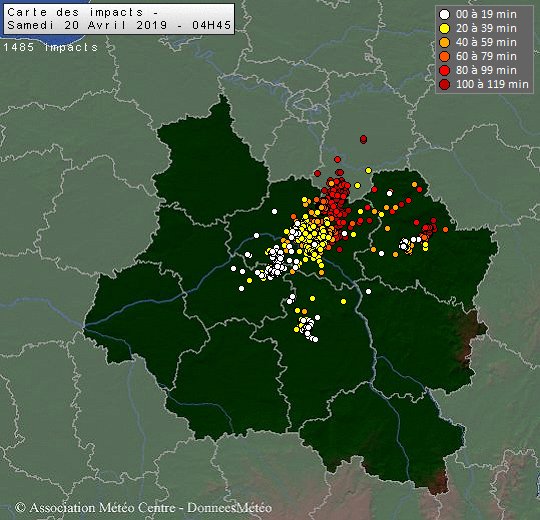The width and height of the screenshot is (540, 520).
Task: Click the yellow 20 à 39 min legend circle
Action: pos(445,29)
